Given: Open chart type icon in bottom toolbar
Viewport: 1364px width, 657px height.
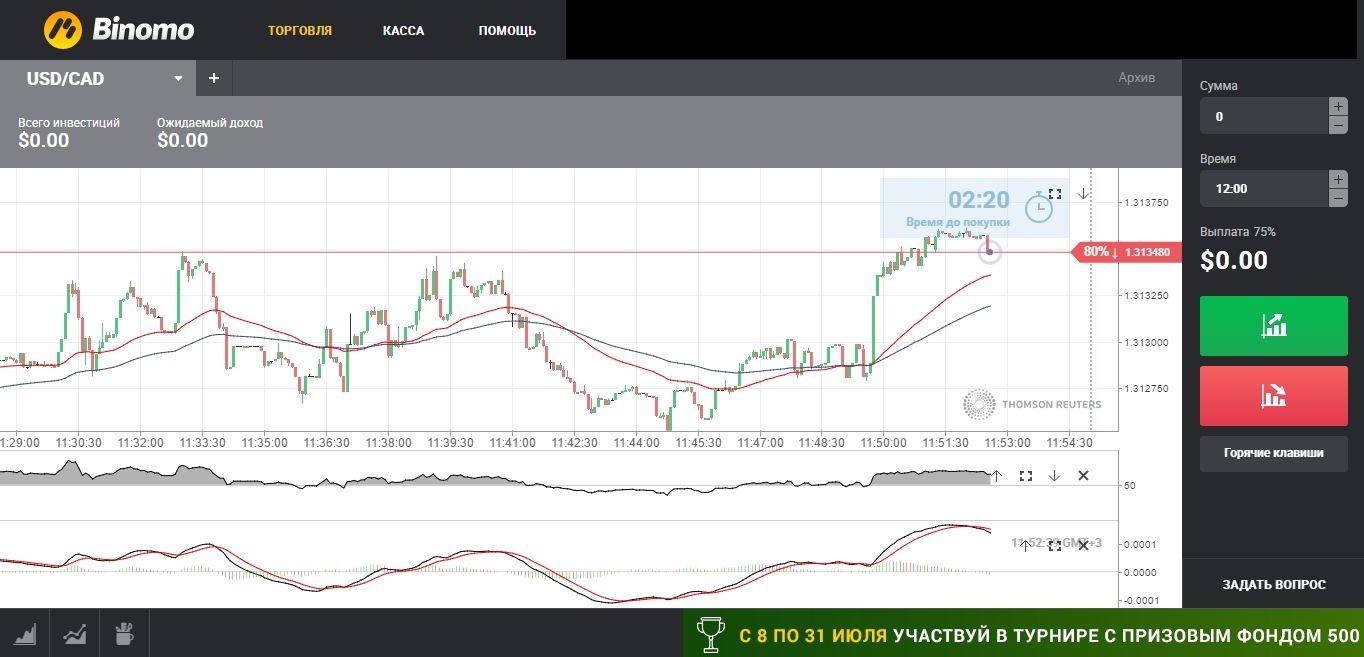Looking at the screenshot, I should 24,633.
